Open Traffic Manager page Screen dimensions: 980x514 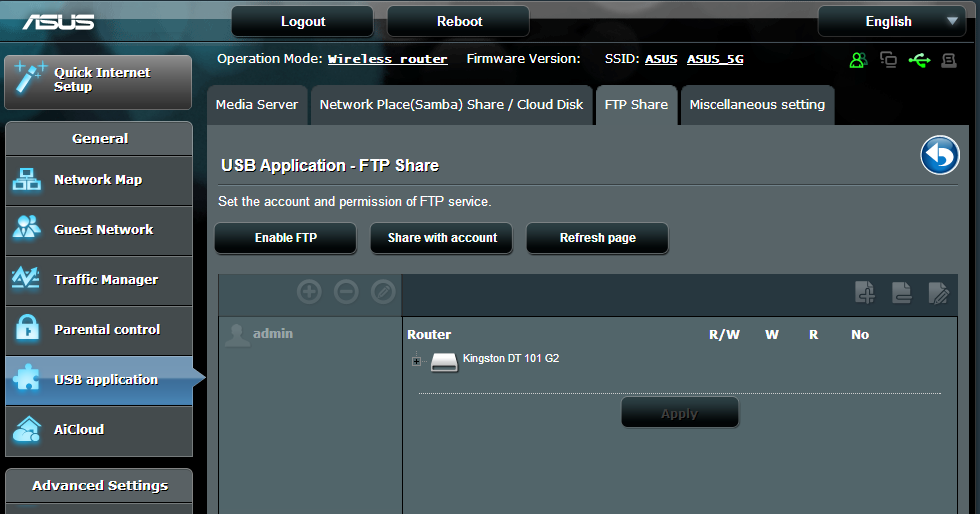(99, 280)
